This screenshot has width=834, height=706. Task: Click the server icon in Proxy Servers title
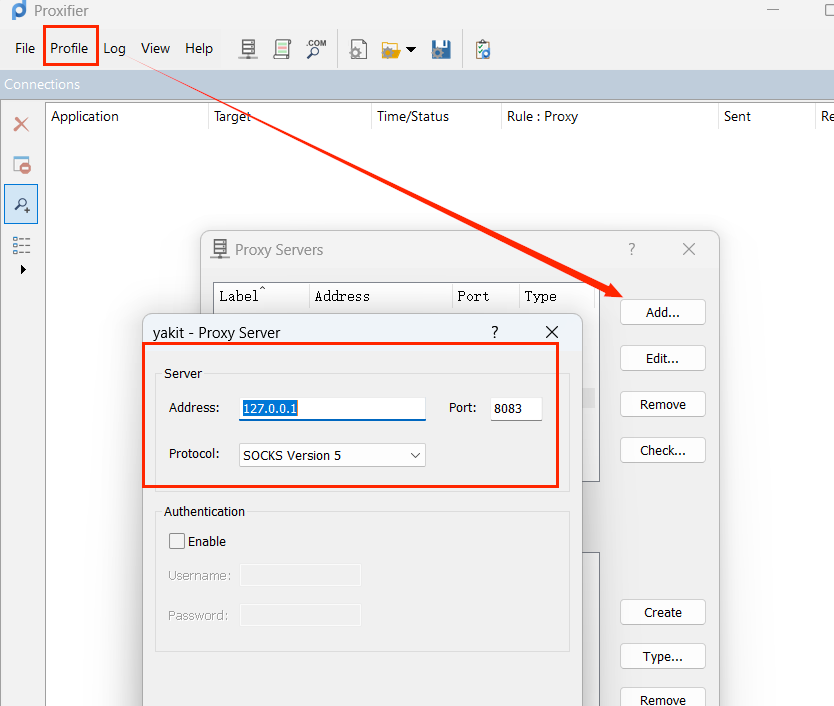(x=220, y=249)
